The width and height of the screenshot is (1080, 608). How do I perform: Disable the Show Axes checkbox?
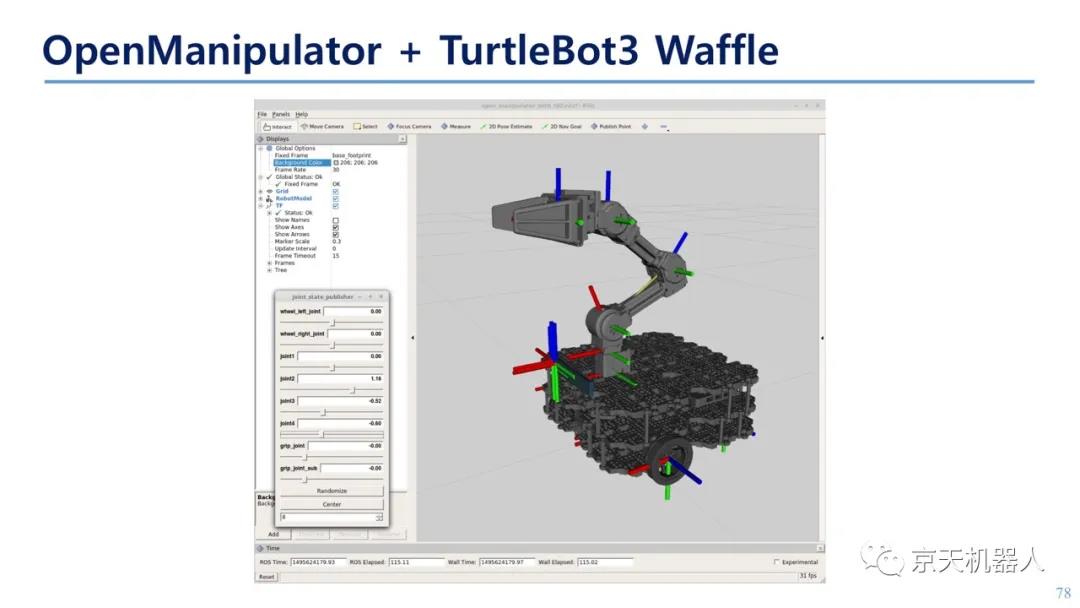coord(335,227)
